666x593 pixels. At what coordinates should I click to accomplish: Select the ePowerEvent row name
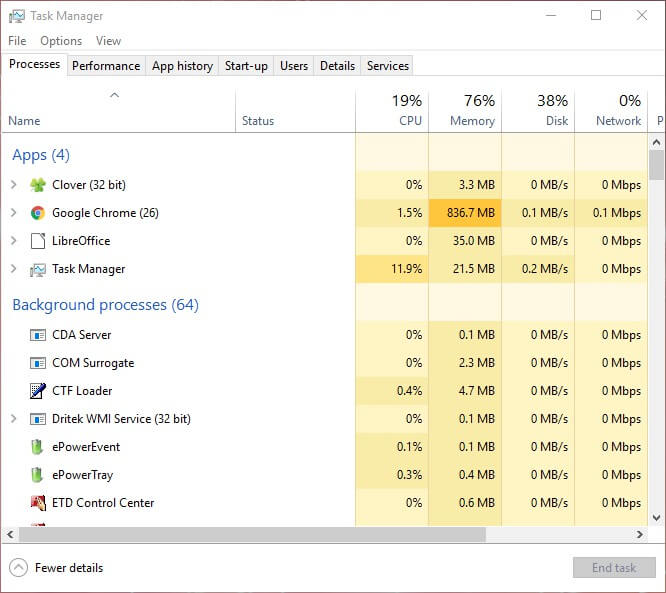click(x=86, y=447)
